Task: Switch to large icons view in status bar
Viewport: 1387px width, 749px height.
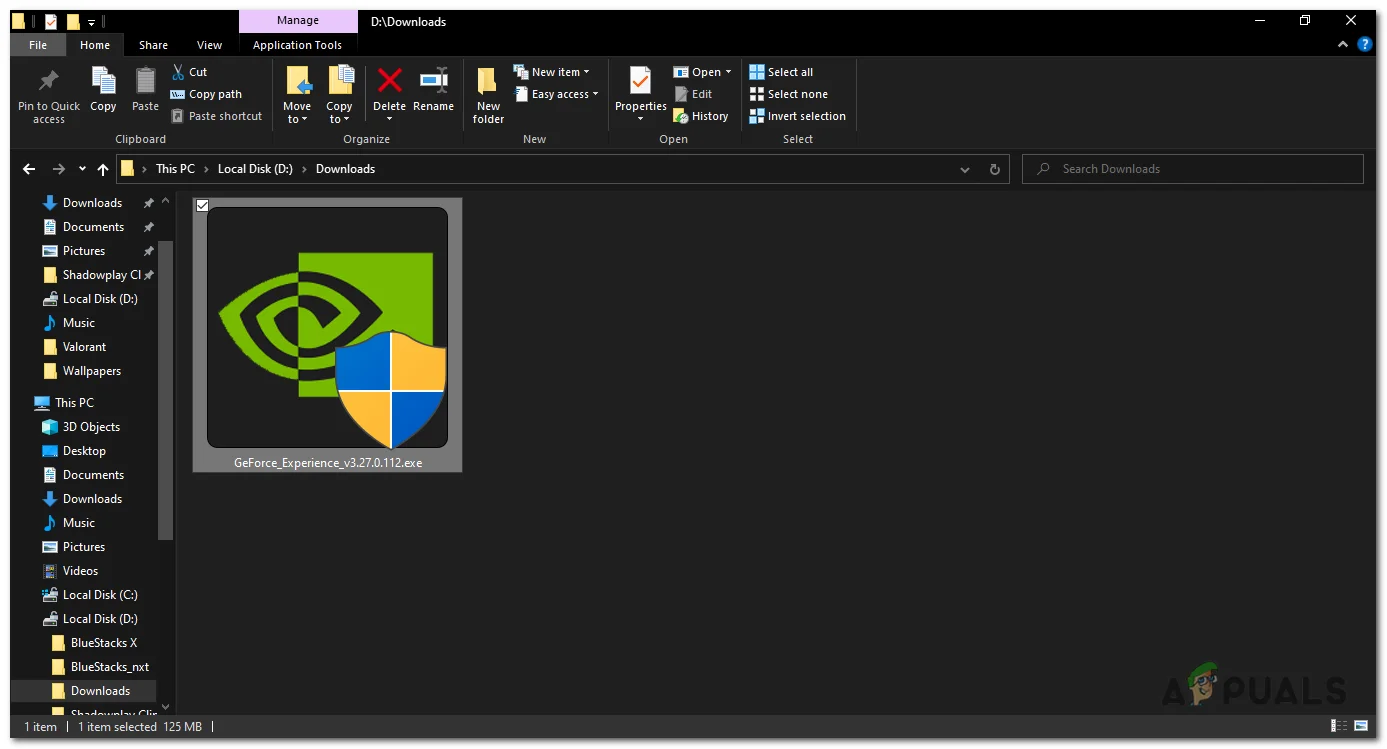Action: click(x=1361, y=726)
